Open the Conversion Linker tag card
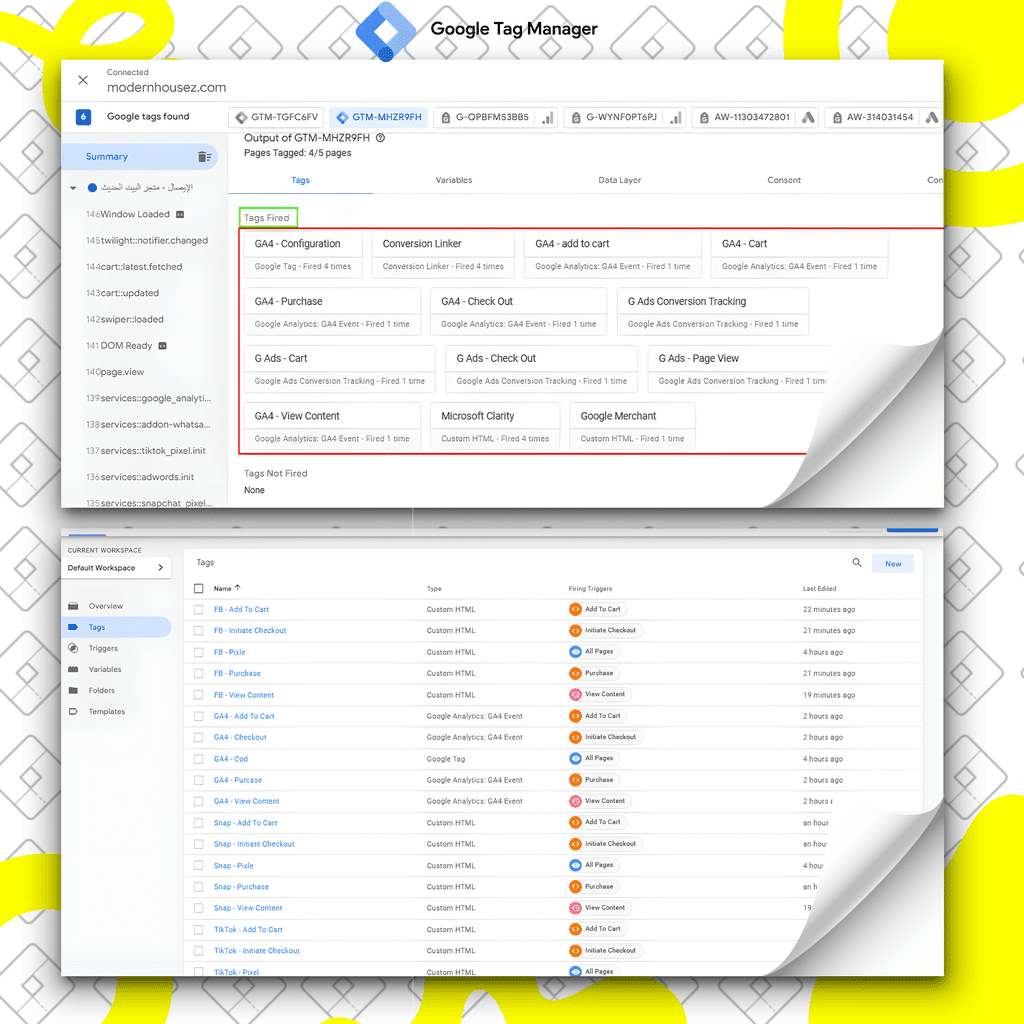1024x1024 pixels. [x=443, y=254]
